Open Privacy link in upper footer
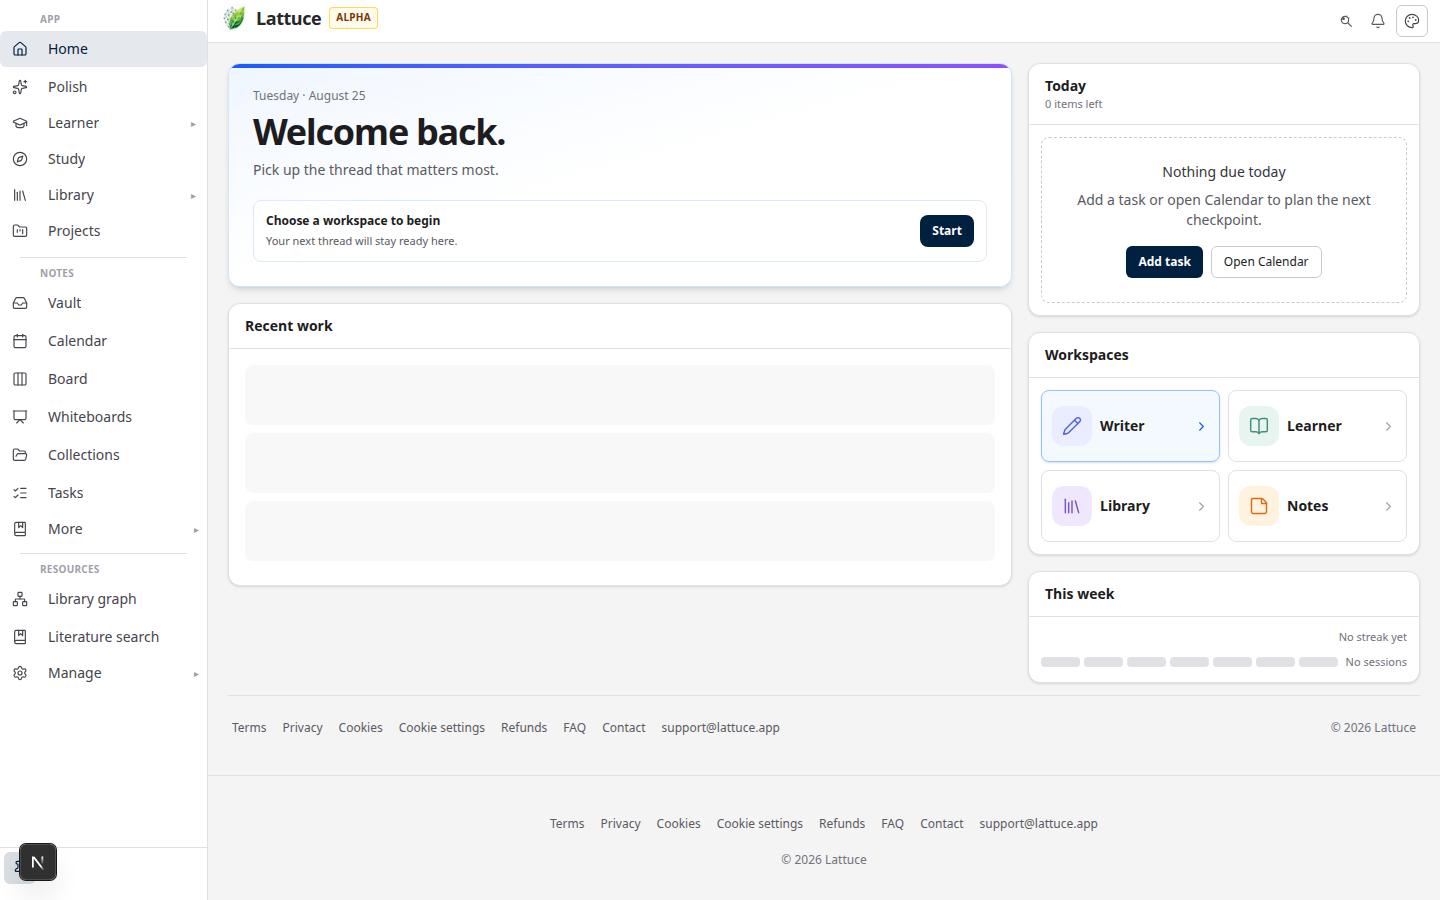Screen dimensions: 1440x900 [302, 728]
